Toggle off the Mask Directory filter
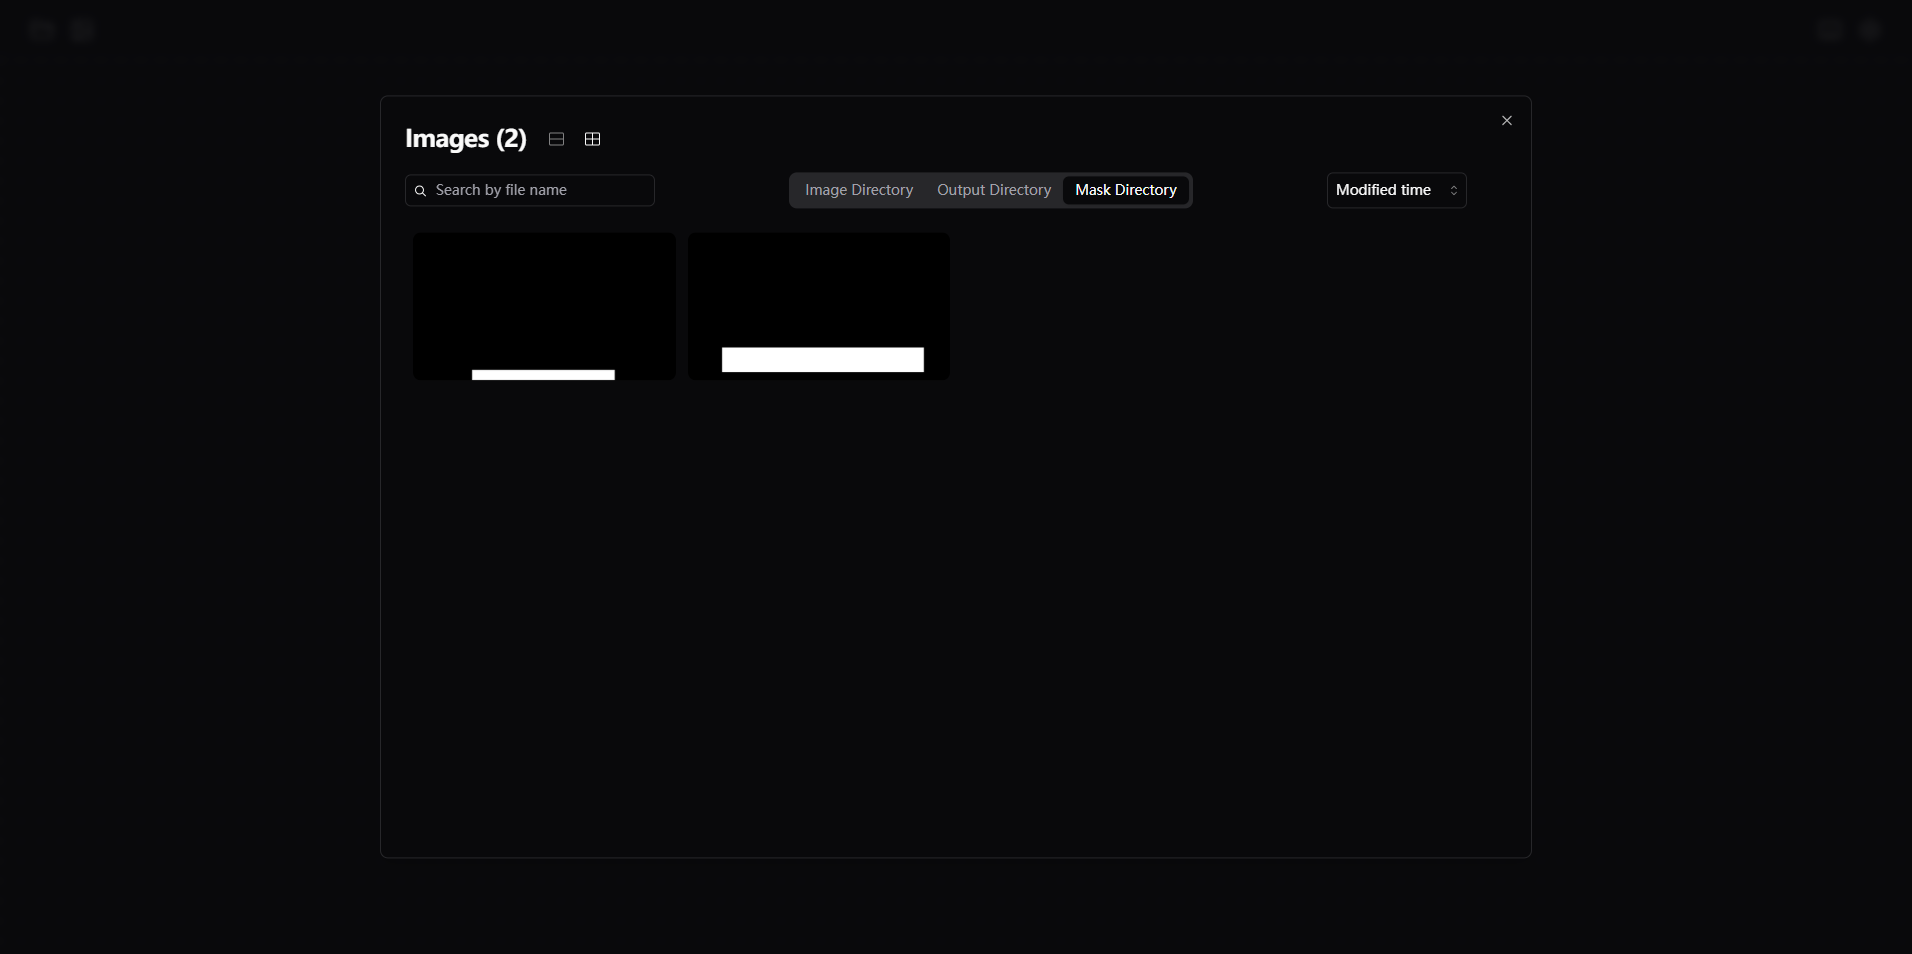Screen dimensions: 1912x954 click(1126, 190)
